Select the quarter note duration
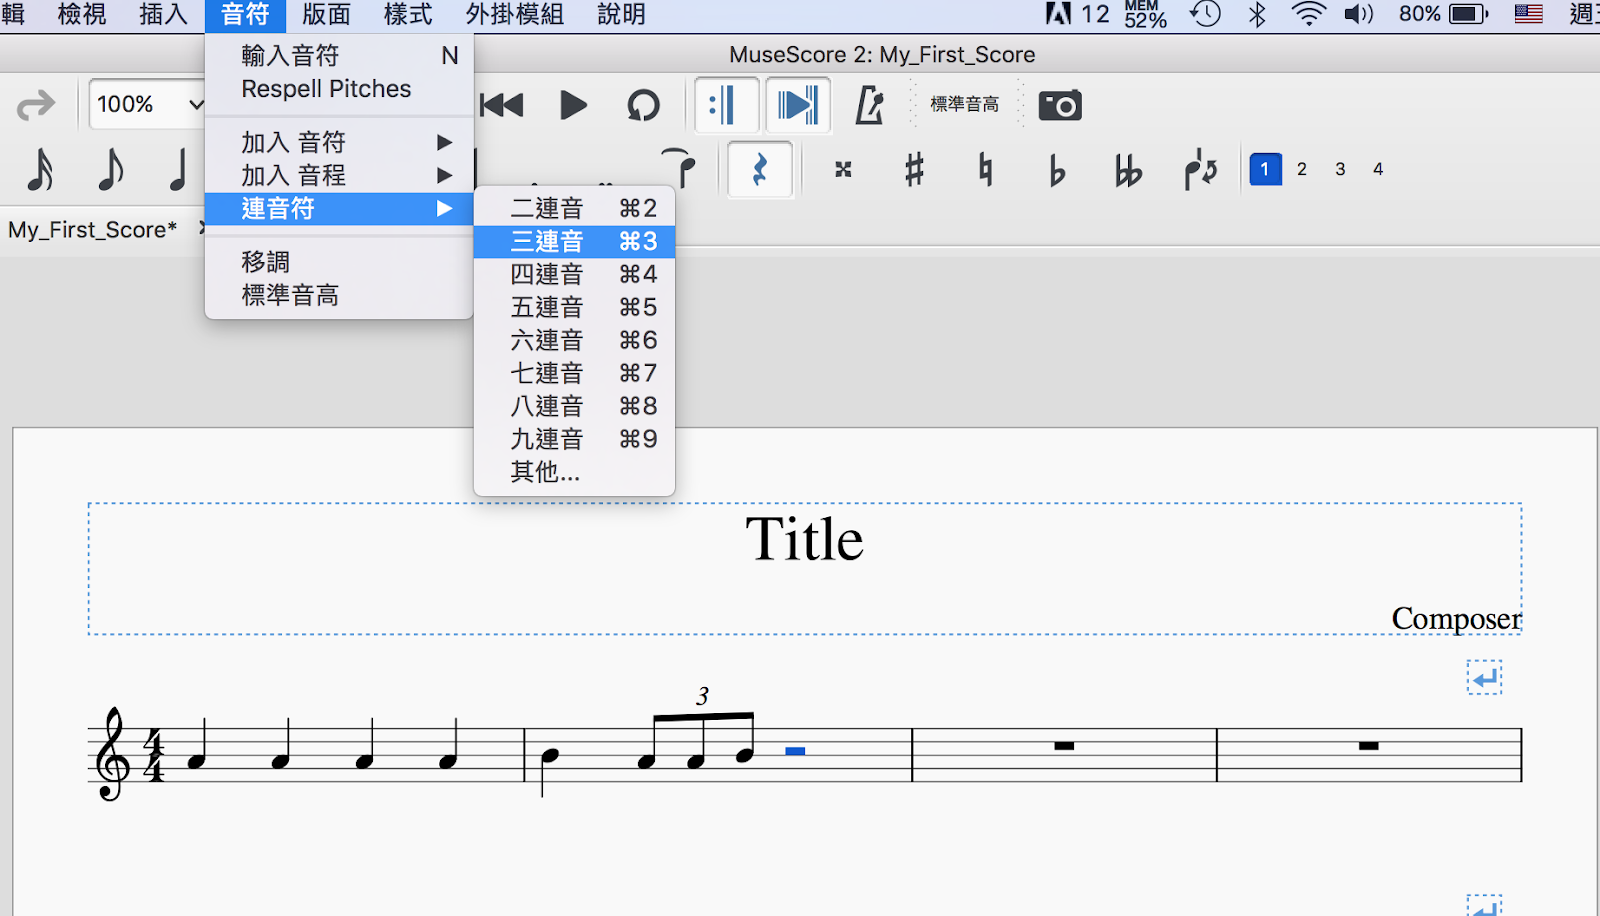The height and width of the screenshot is (916, 1600). coord(178,169)
